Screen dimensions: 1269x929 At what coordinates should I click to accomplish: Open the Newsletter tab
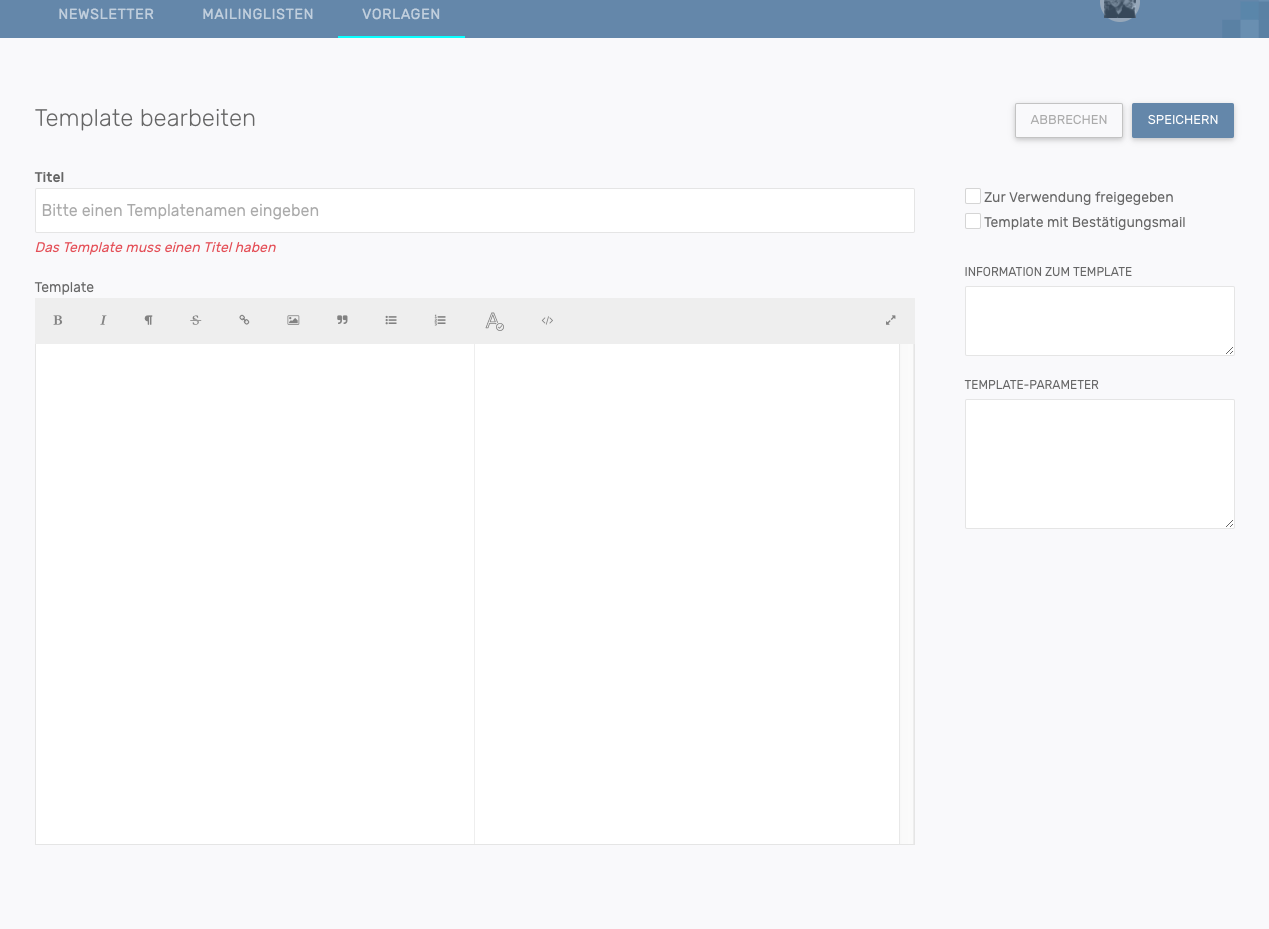pyautogui.click(x=106, y=15)
